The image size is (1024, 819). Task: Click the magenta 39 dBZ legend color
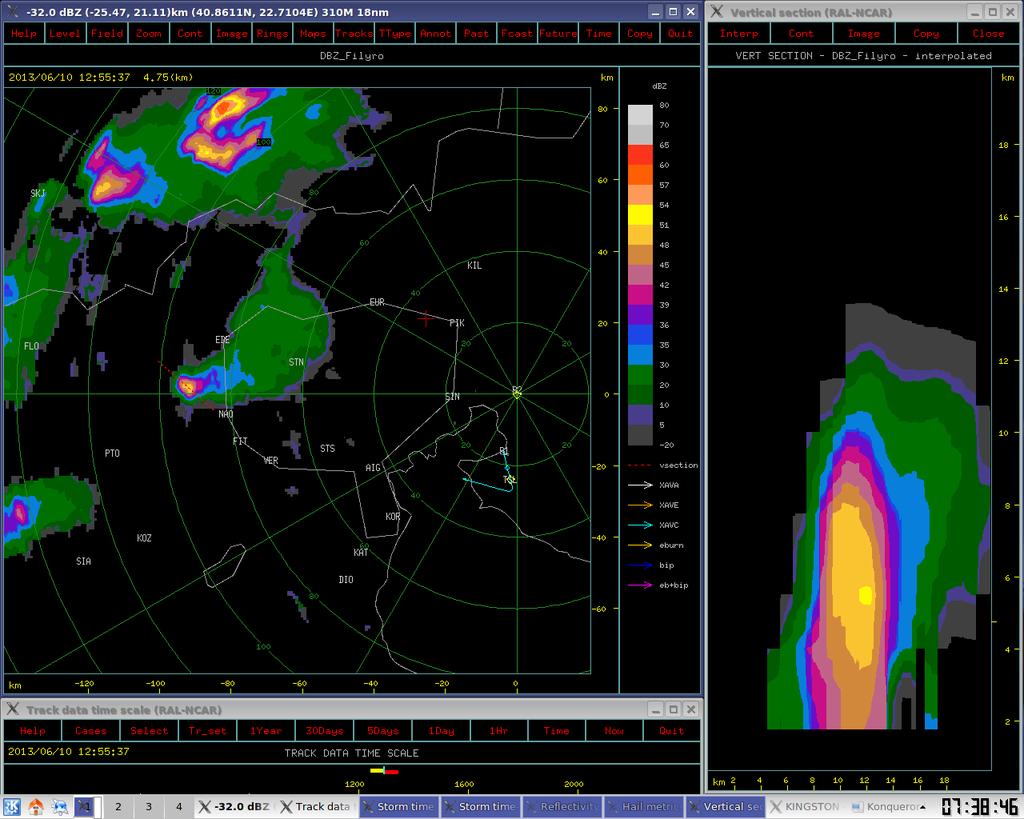640,295
